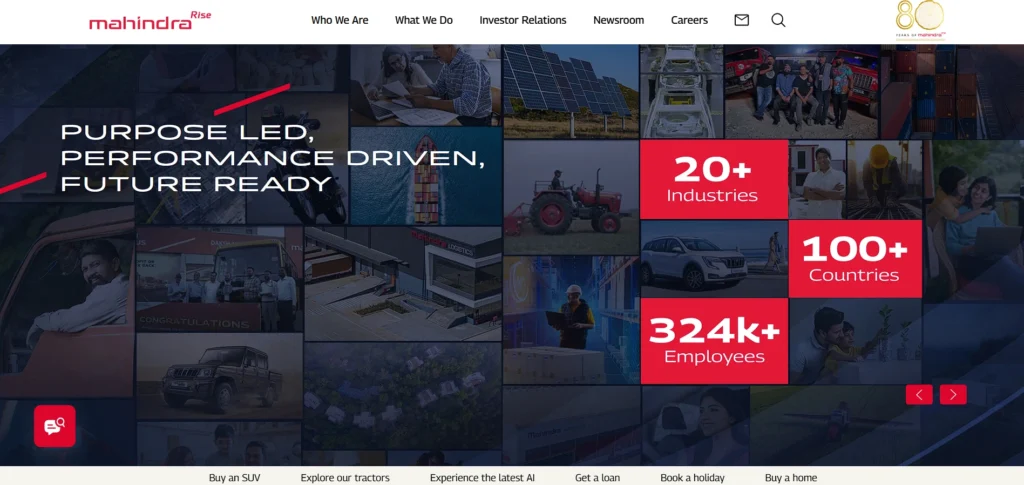
Task: Click the 80 years of Mahindra emblem
Action: (921, 20)
